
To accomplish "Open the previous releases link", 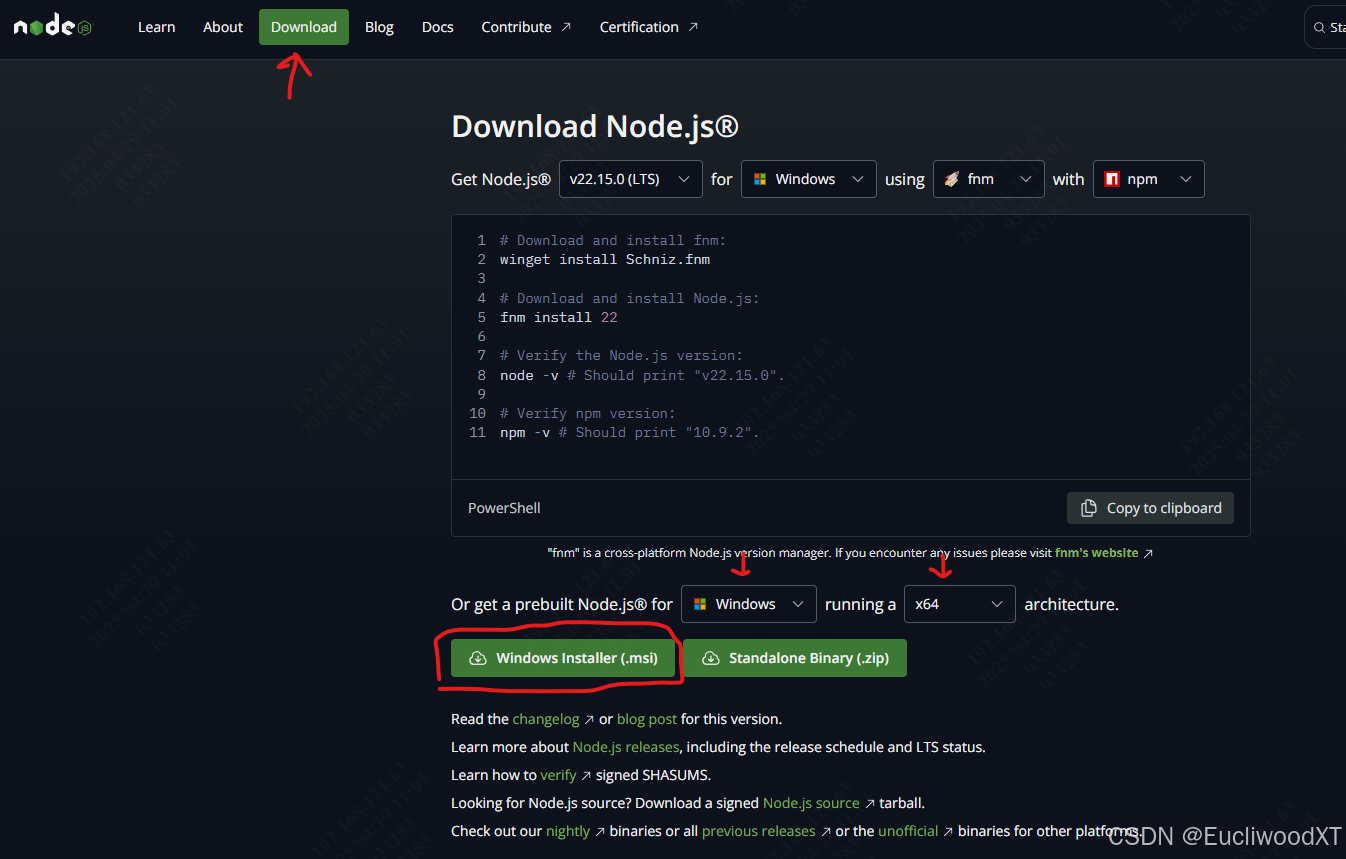I will point(759,831).
